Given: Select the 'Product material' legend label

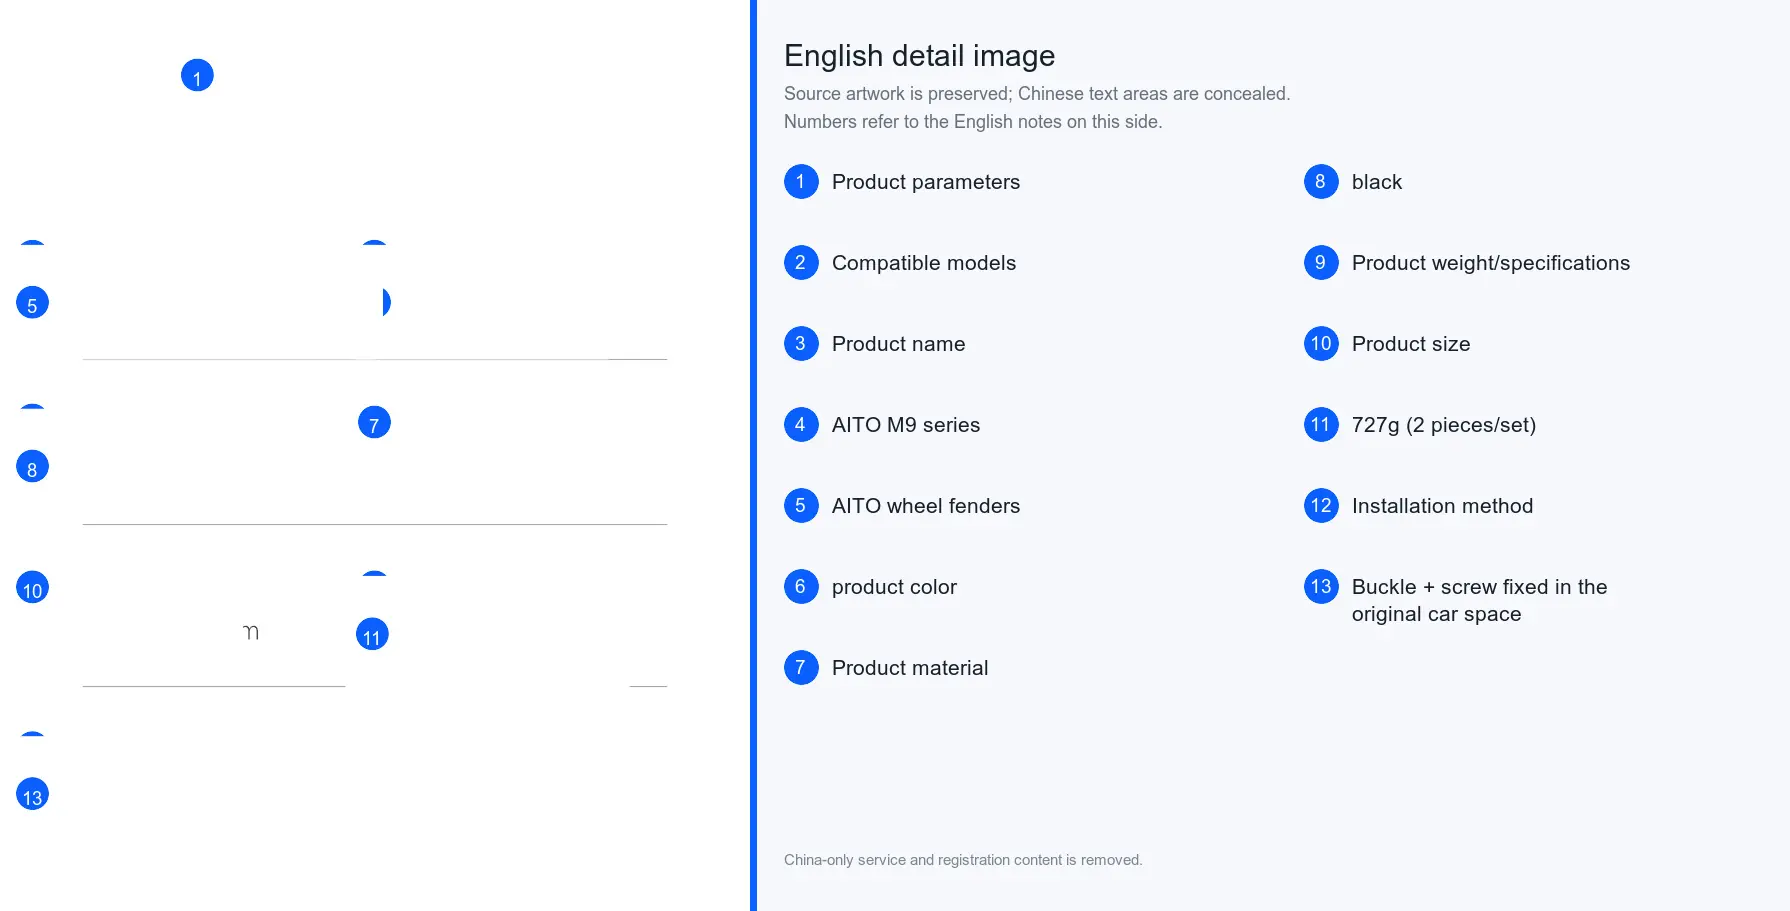Looking at the screenshot, I should [x=910, y=668].
